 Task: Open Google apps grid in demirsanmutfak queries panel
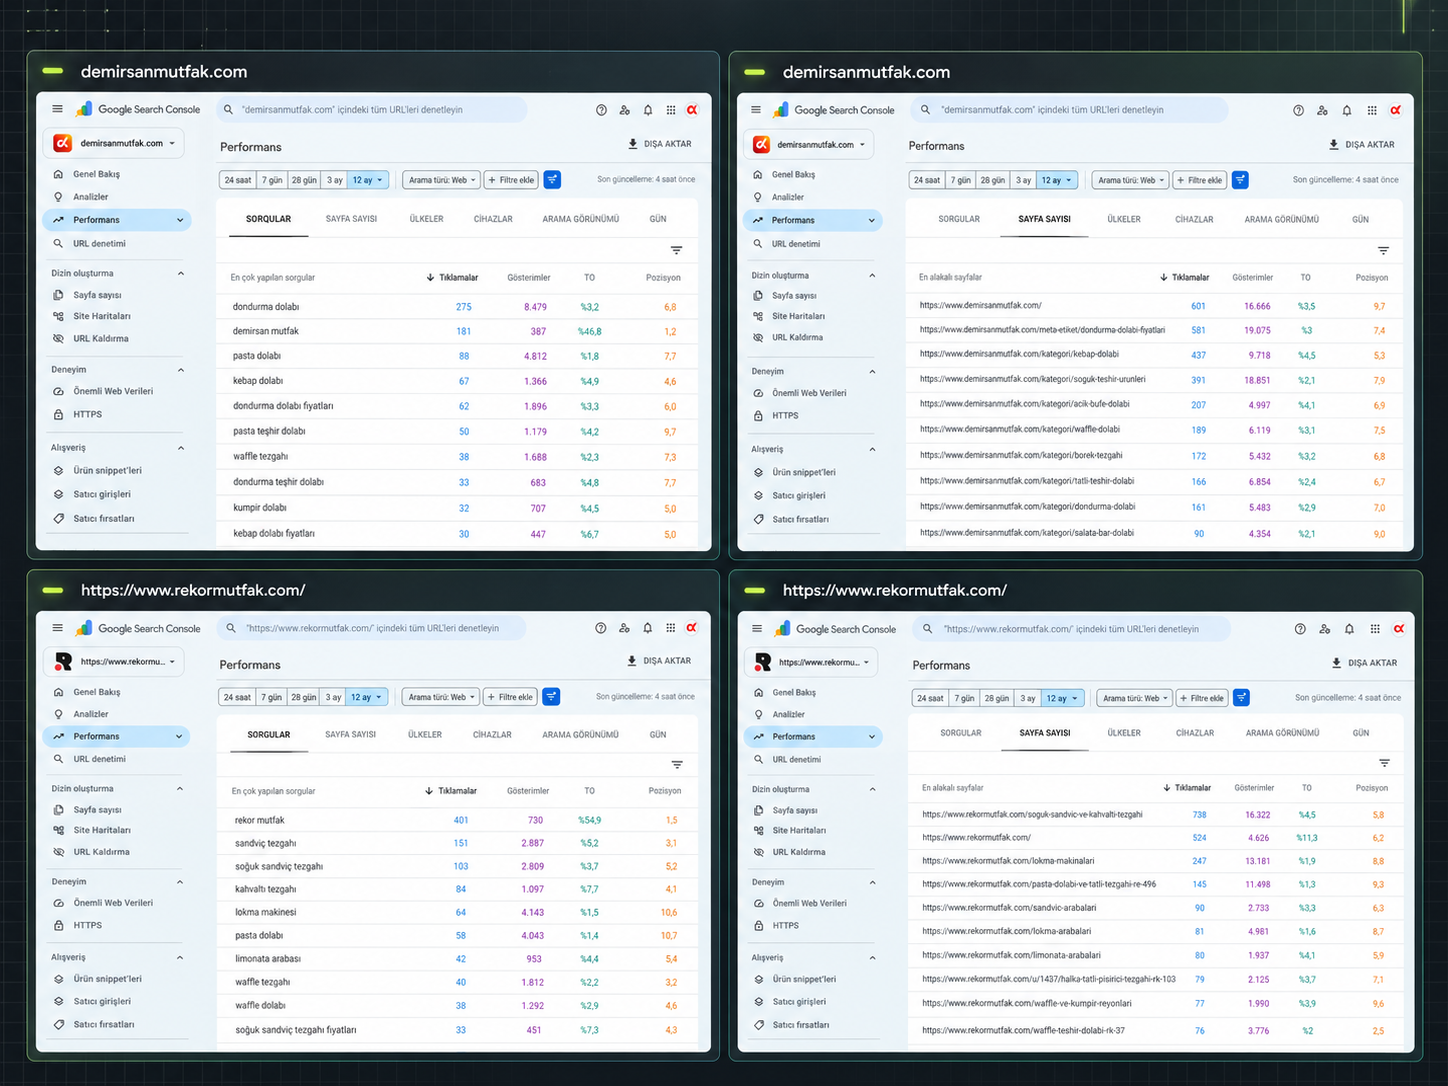point(671,110)
